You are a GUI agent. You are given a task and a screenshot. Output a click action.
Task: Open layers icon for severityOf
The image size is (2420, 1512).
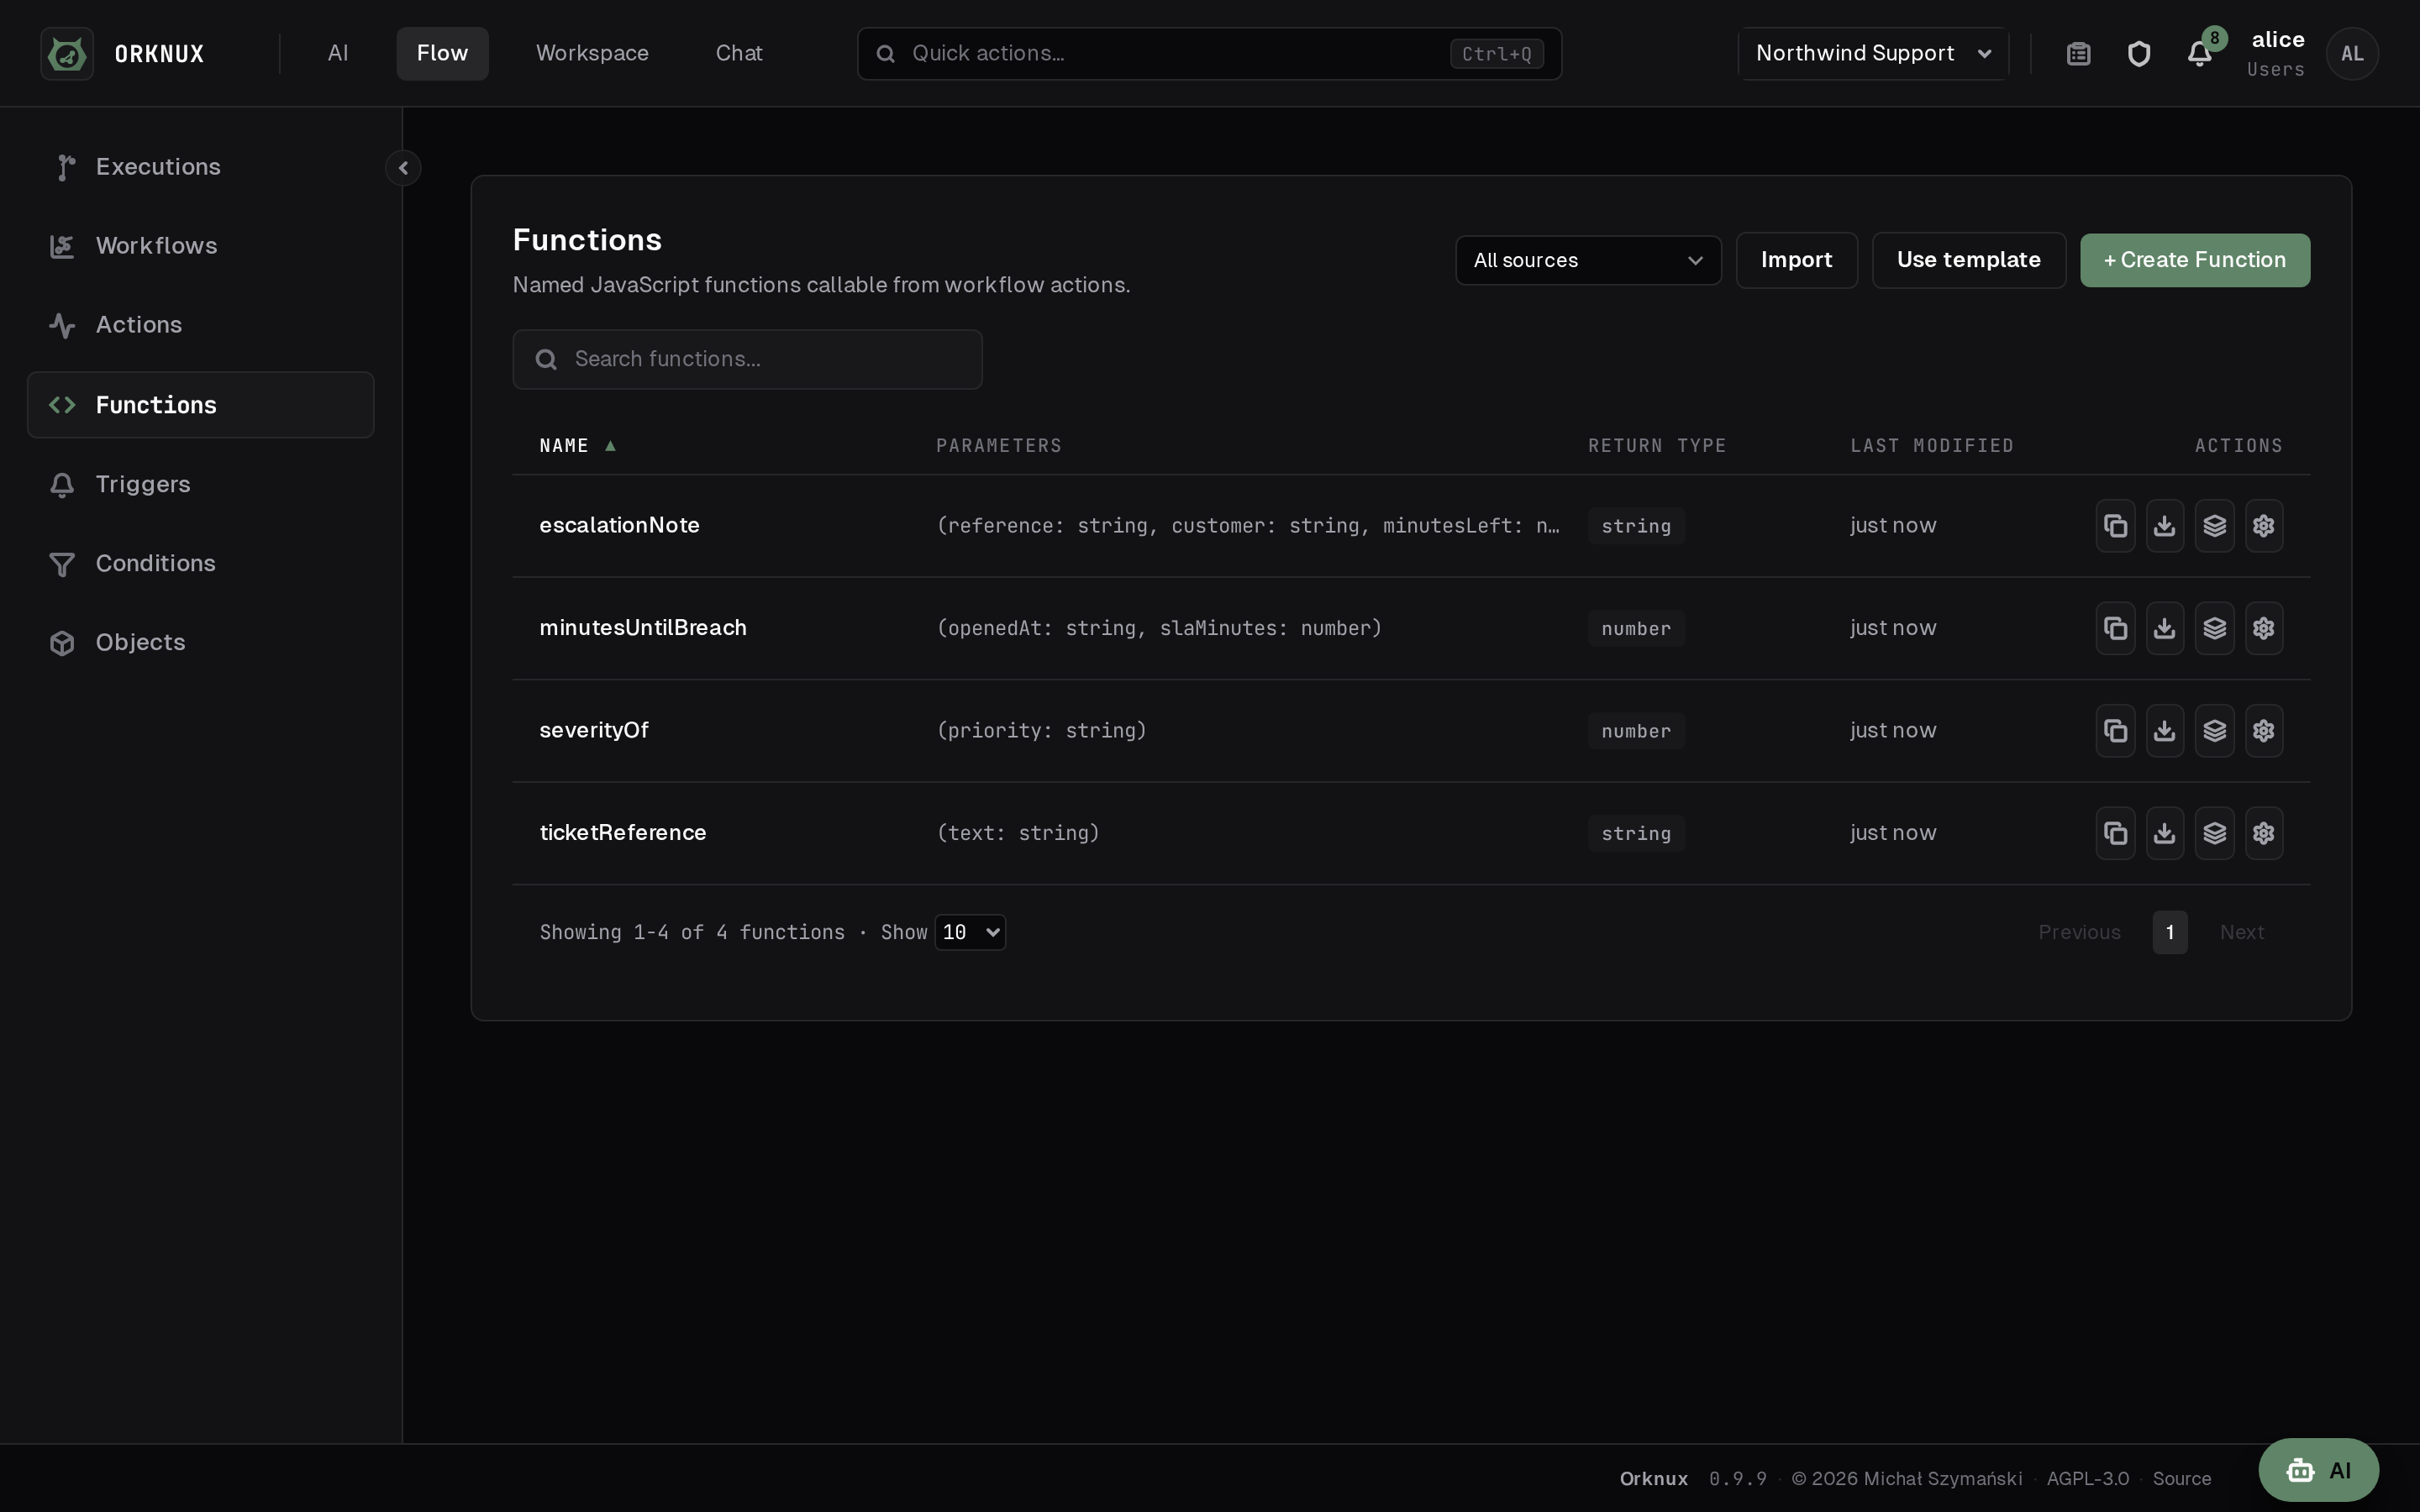click(x=2214, y=731)
